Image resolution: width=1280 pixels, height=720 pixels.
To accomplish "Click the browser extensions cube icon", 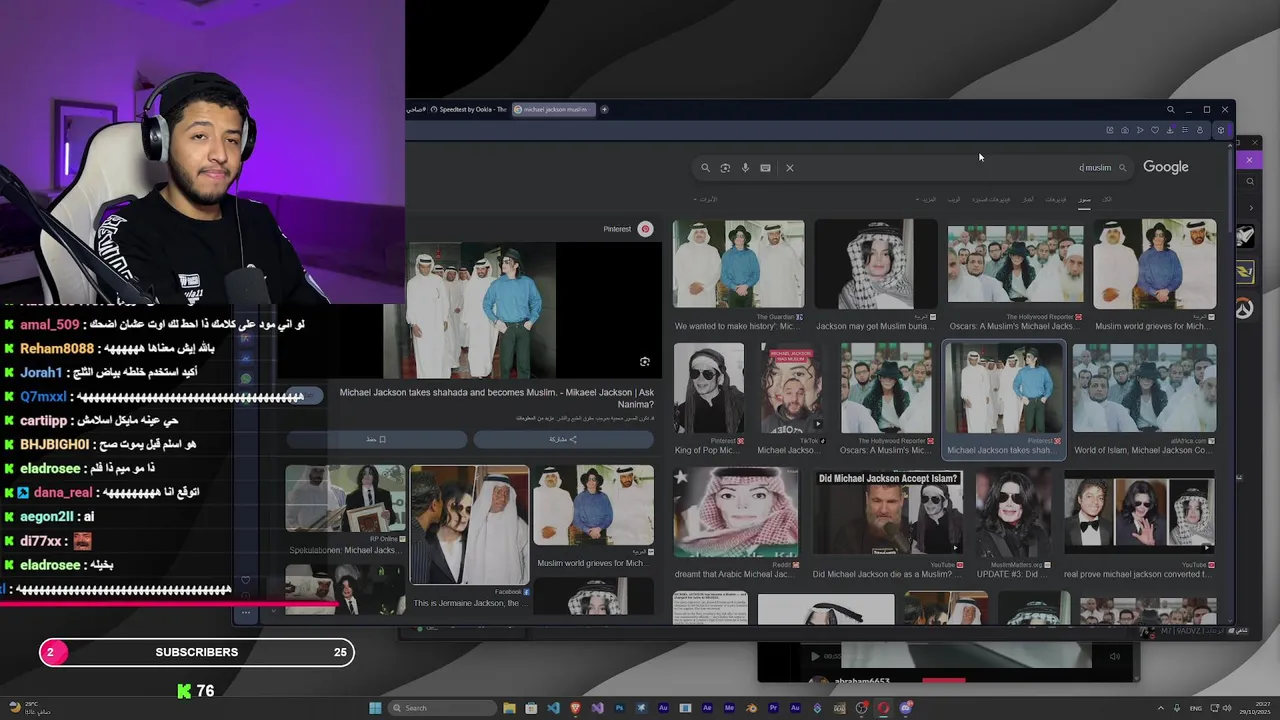I will 1220,130.
